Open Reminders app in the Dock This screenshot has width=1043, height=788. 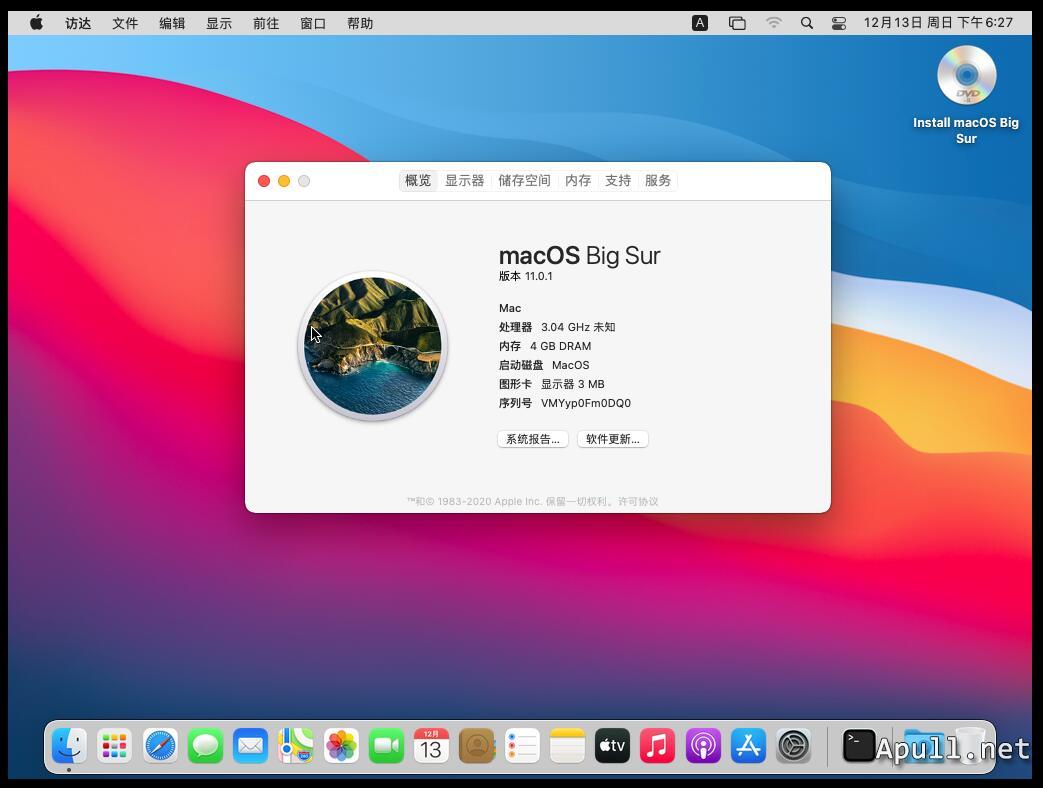point(522,745)
